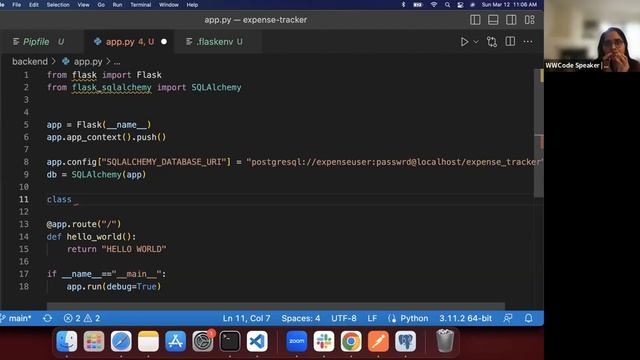The width and height of the screenshot is (640, 360).
Task: Open Finder from the dock
Action: tap(67, 341)
